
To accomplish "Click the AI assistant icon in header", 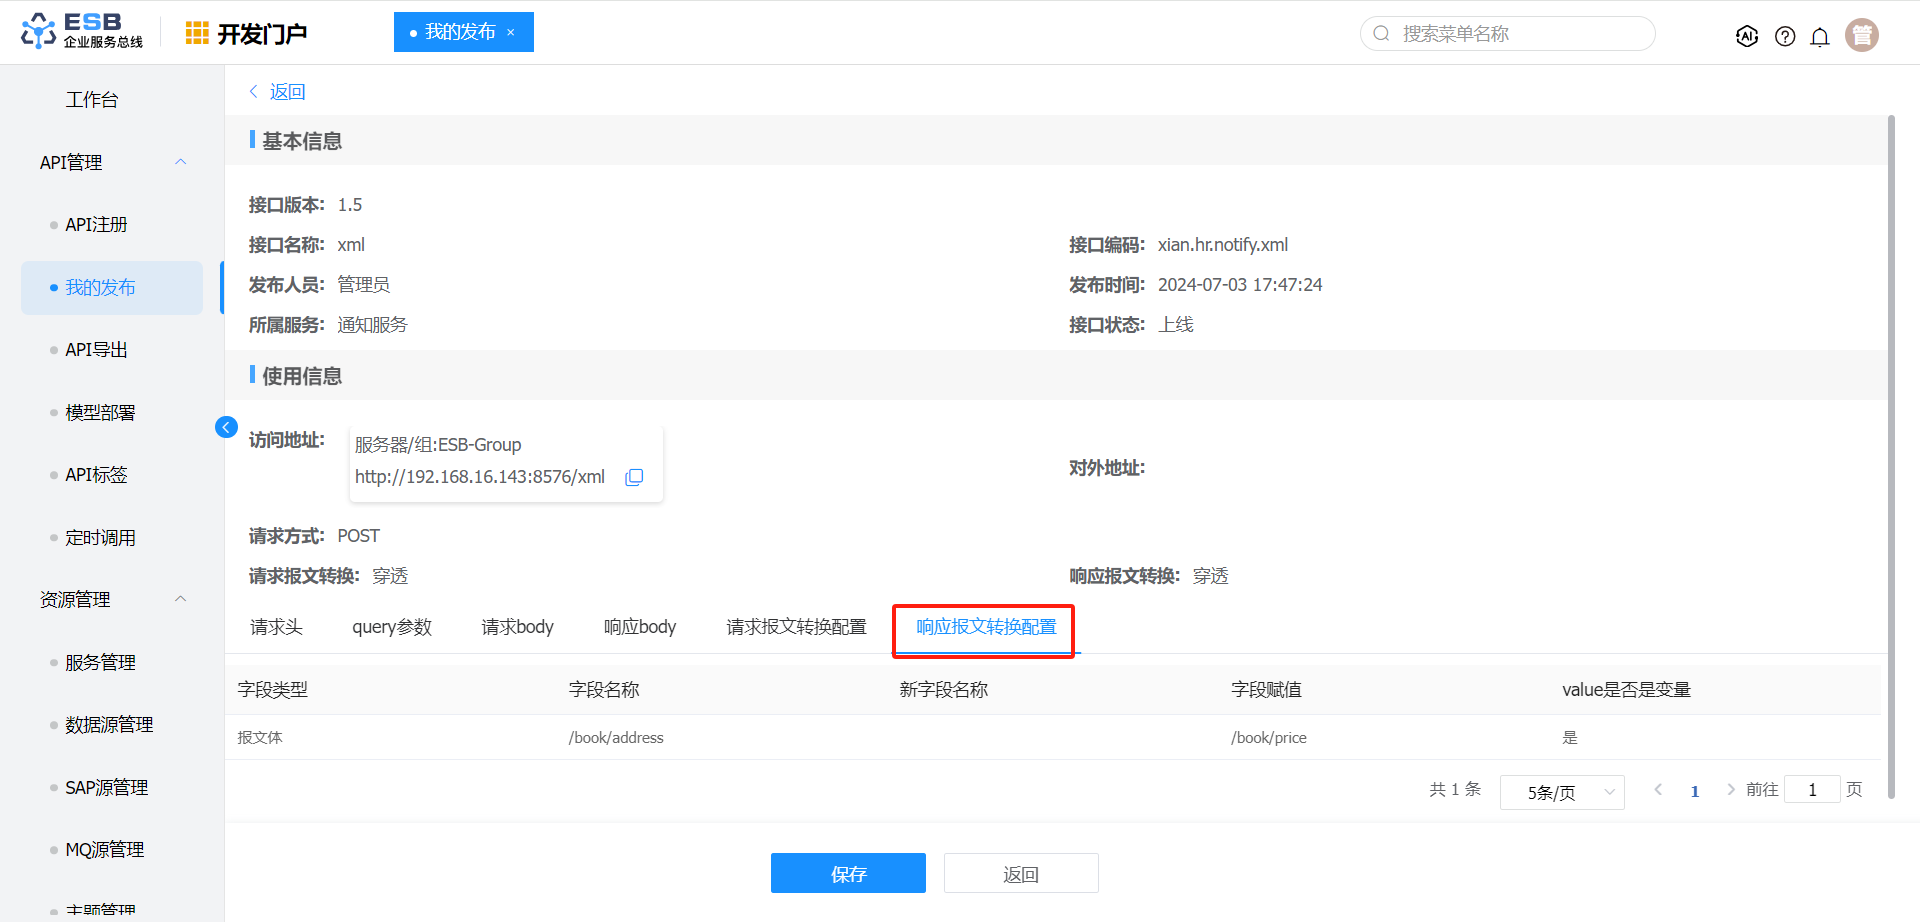I will click(x=1746, y=36).
